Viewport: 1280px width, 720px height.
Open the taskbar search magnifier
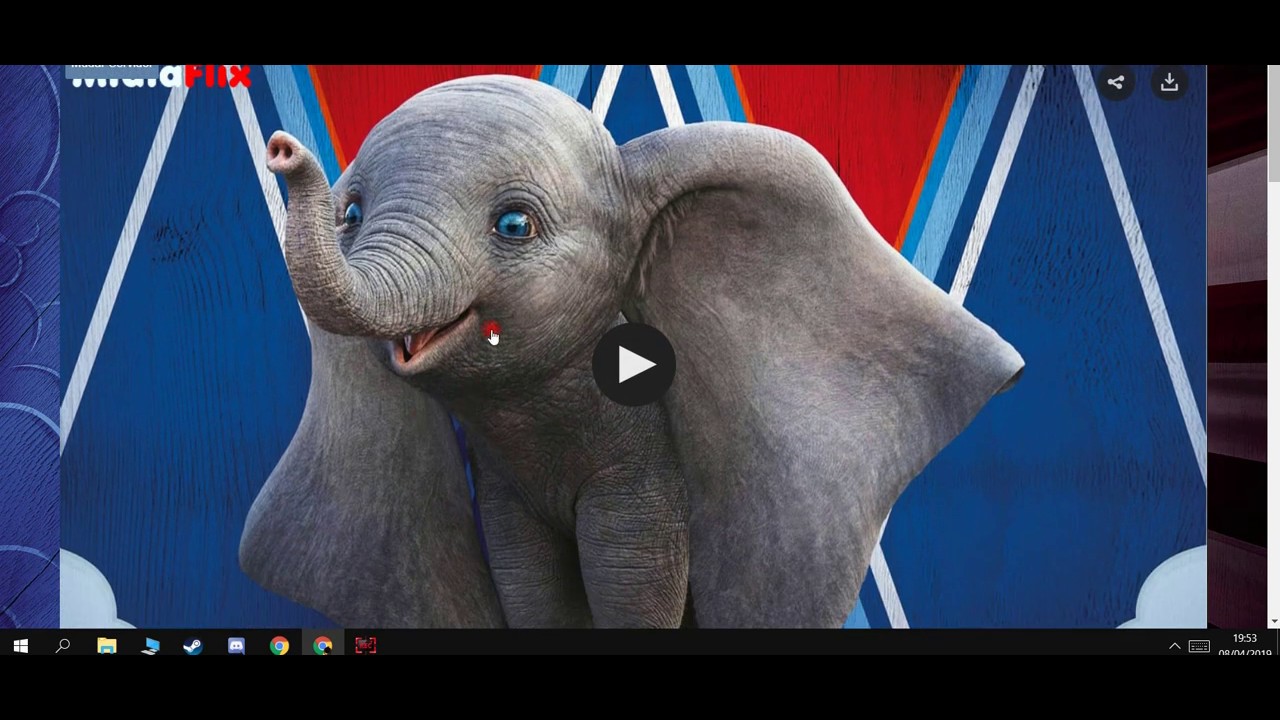pyautogui.click(x=63, y=646)
